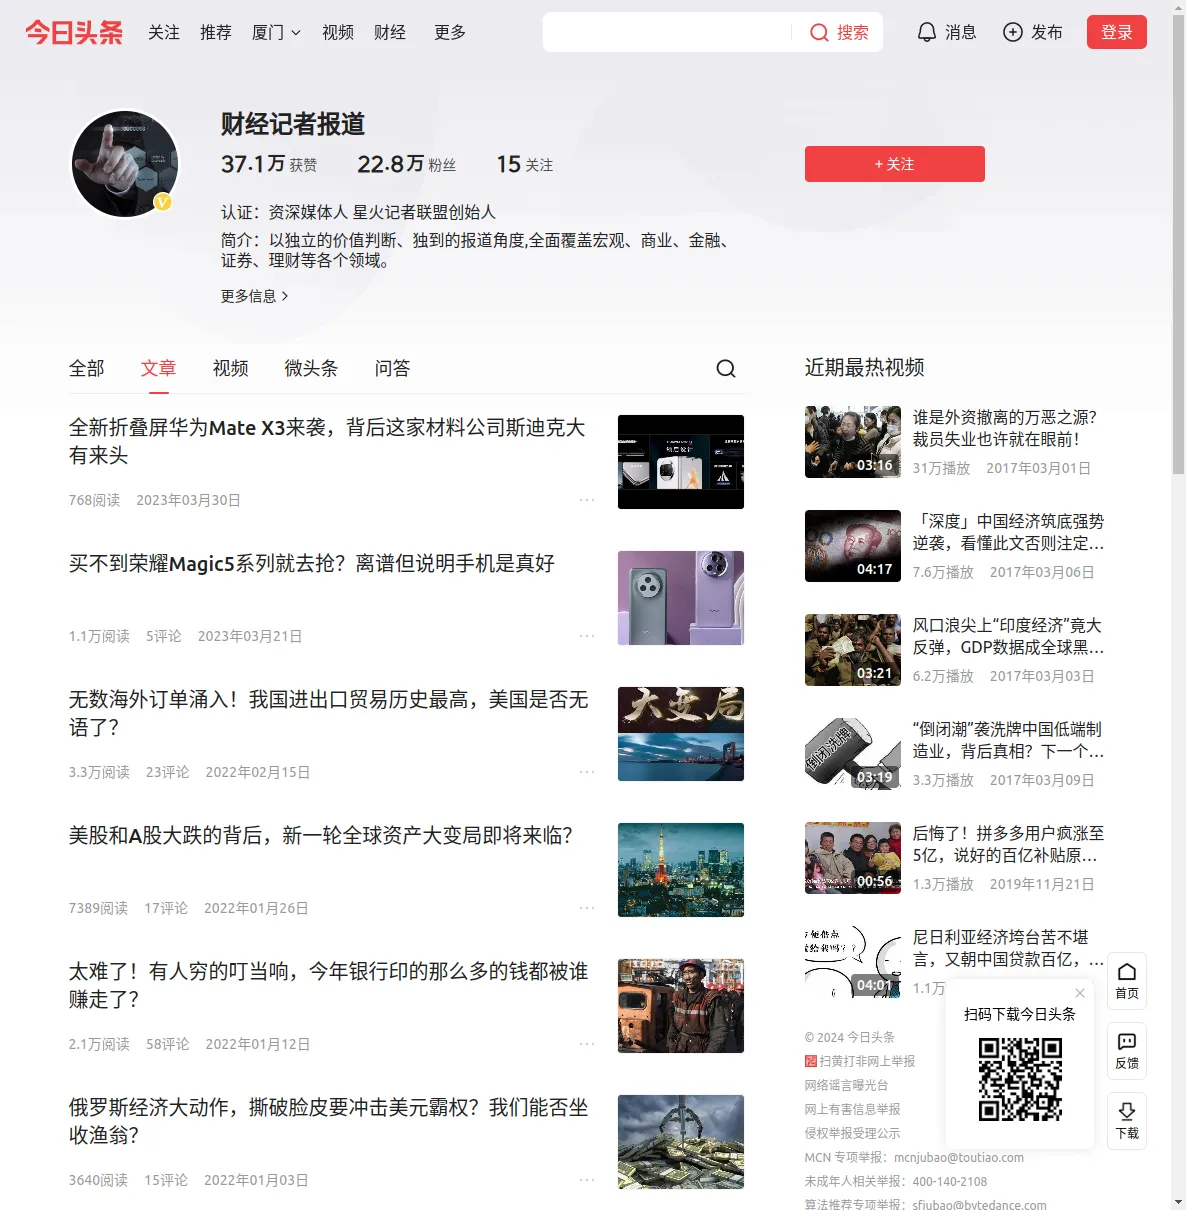
Task: Open the 扫黄打非网上举报 footer link
Action: [x=860, y=1061]
